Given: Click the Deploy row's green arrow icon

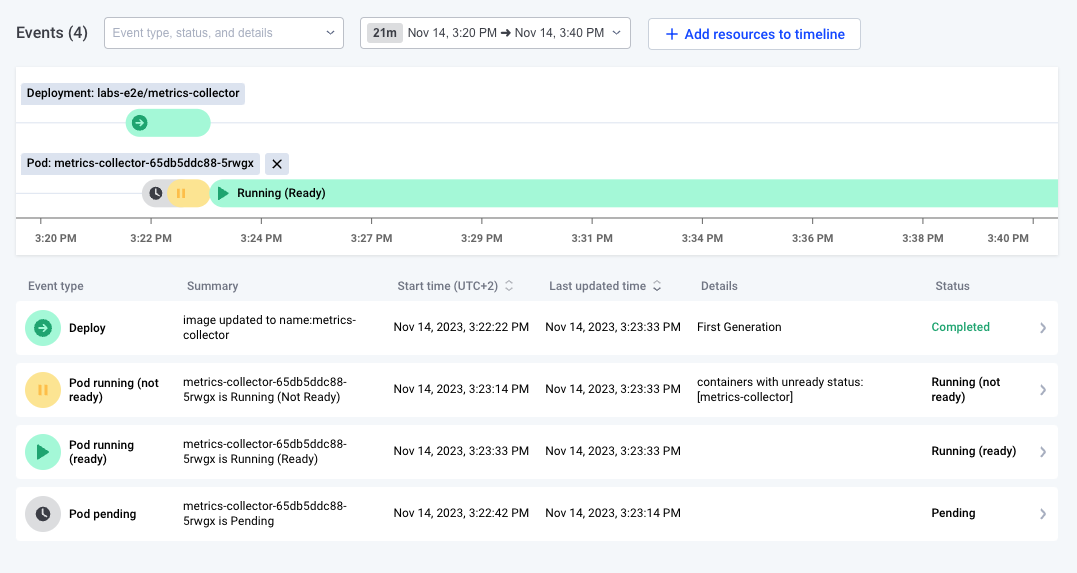Looking at the screenshot, I should pyautogui.click(x=43, y=328).
